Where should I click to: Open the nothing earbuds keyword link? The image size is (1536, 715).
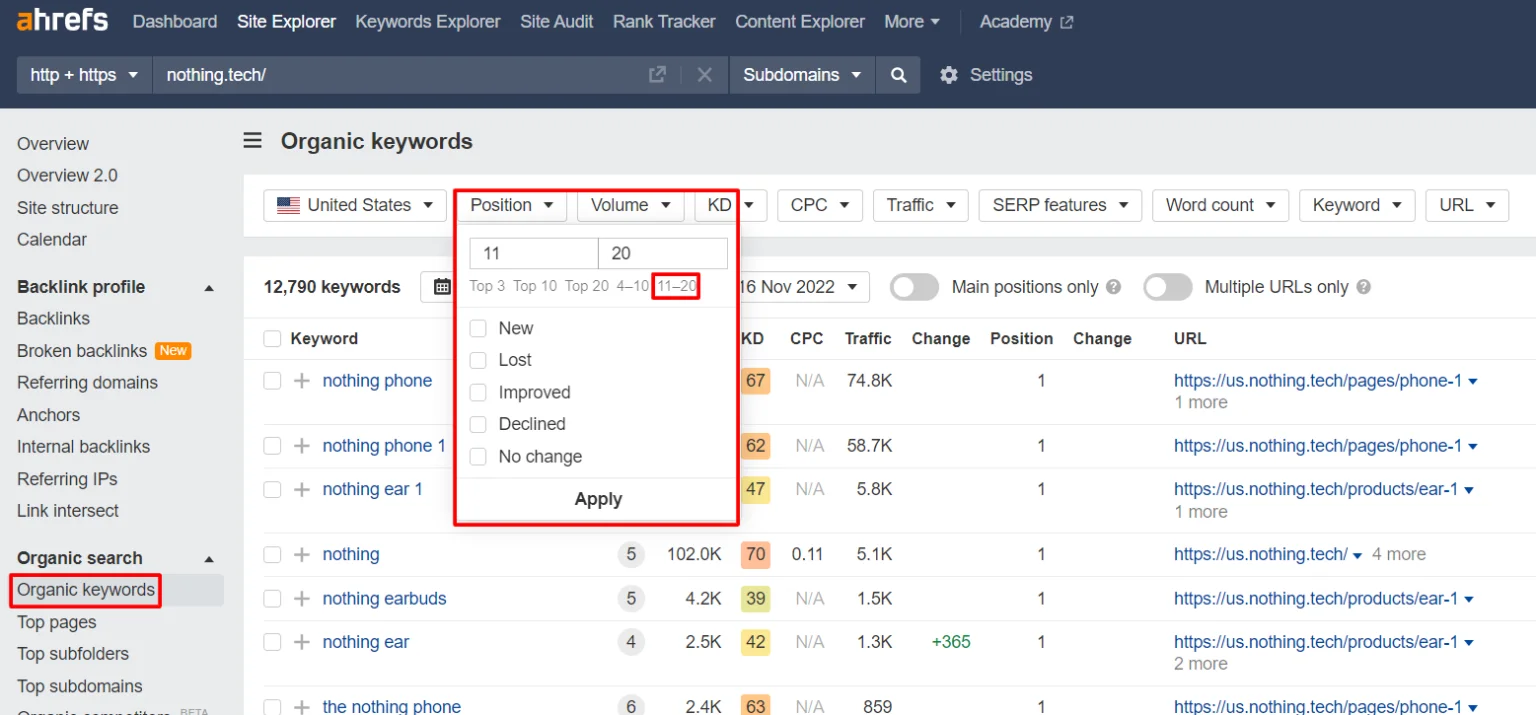coord(384,599)
